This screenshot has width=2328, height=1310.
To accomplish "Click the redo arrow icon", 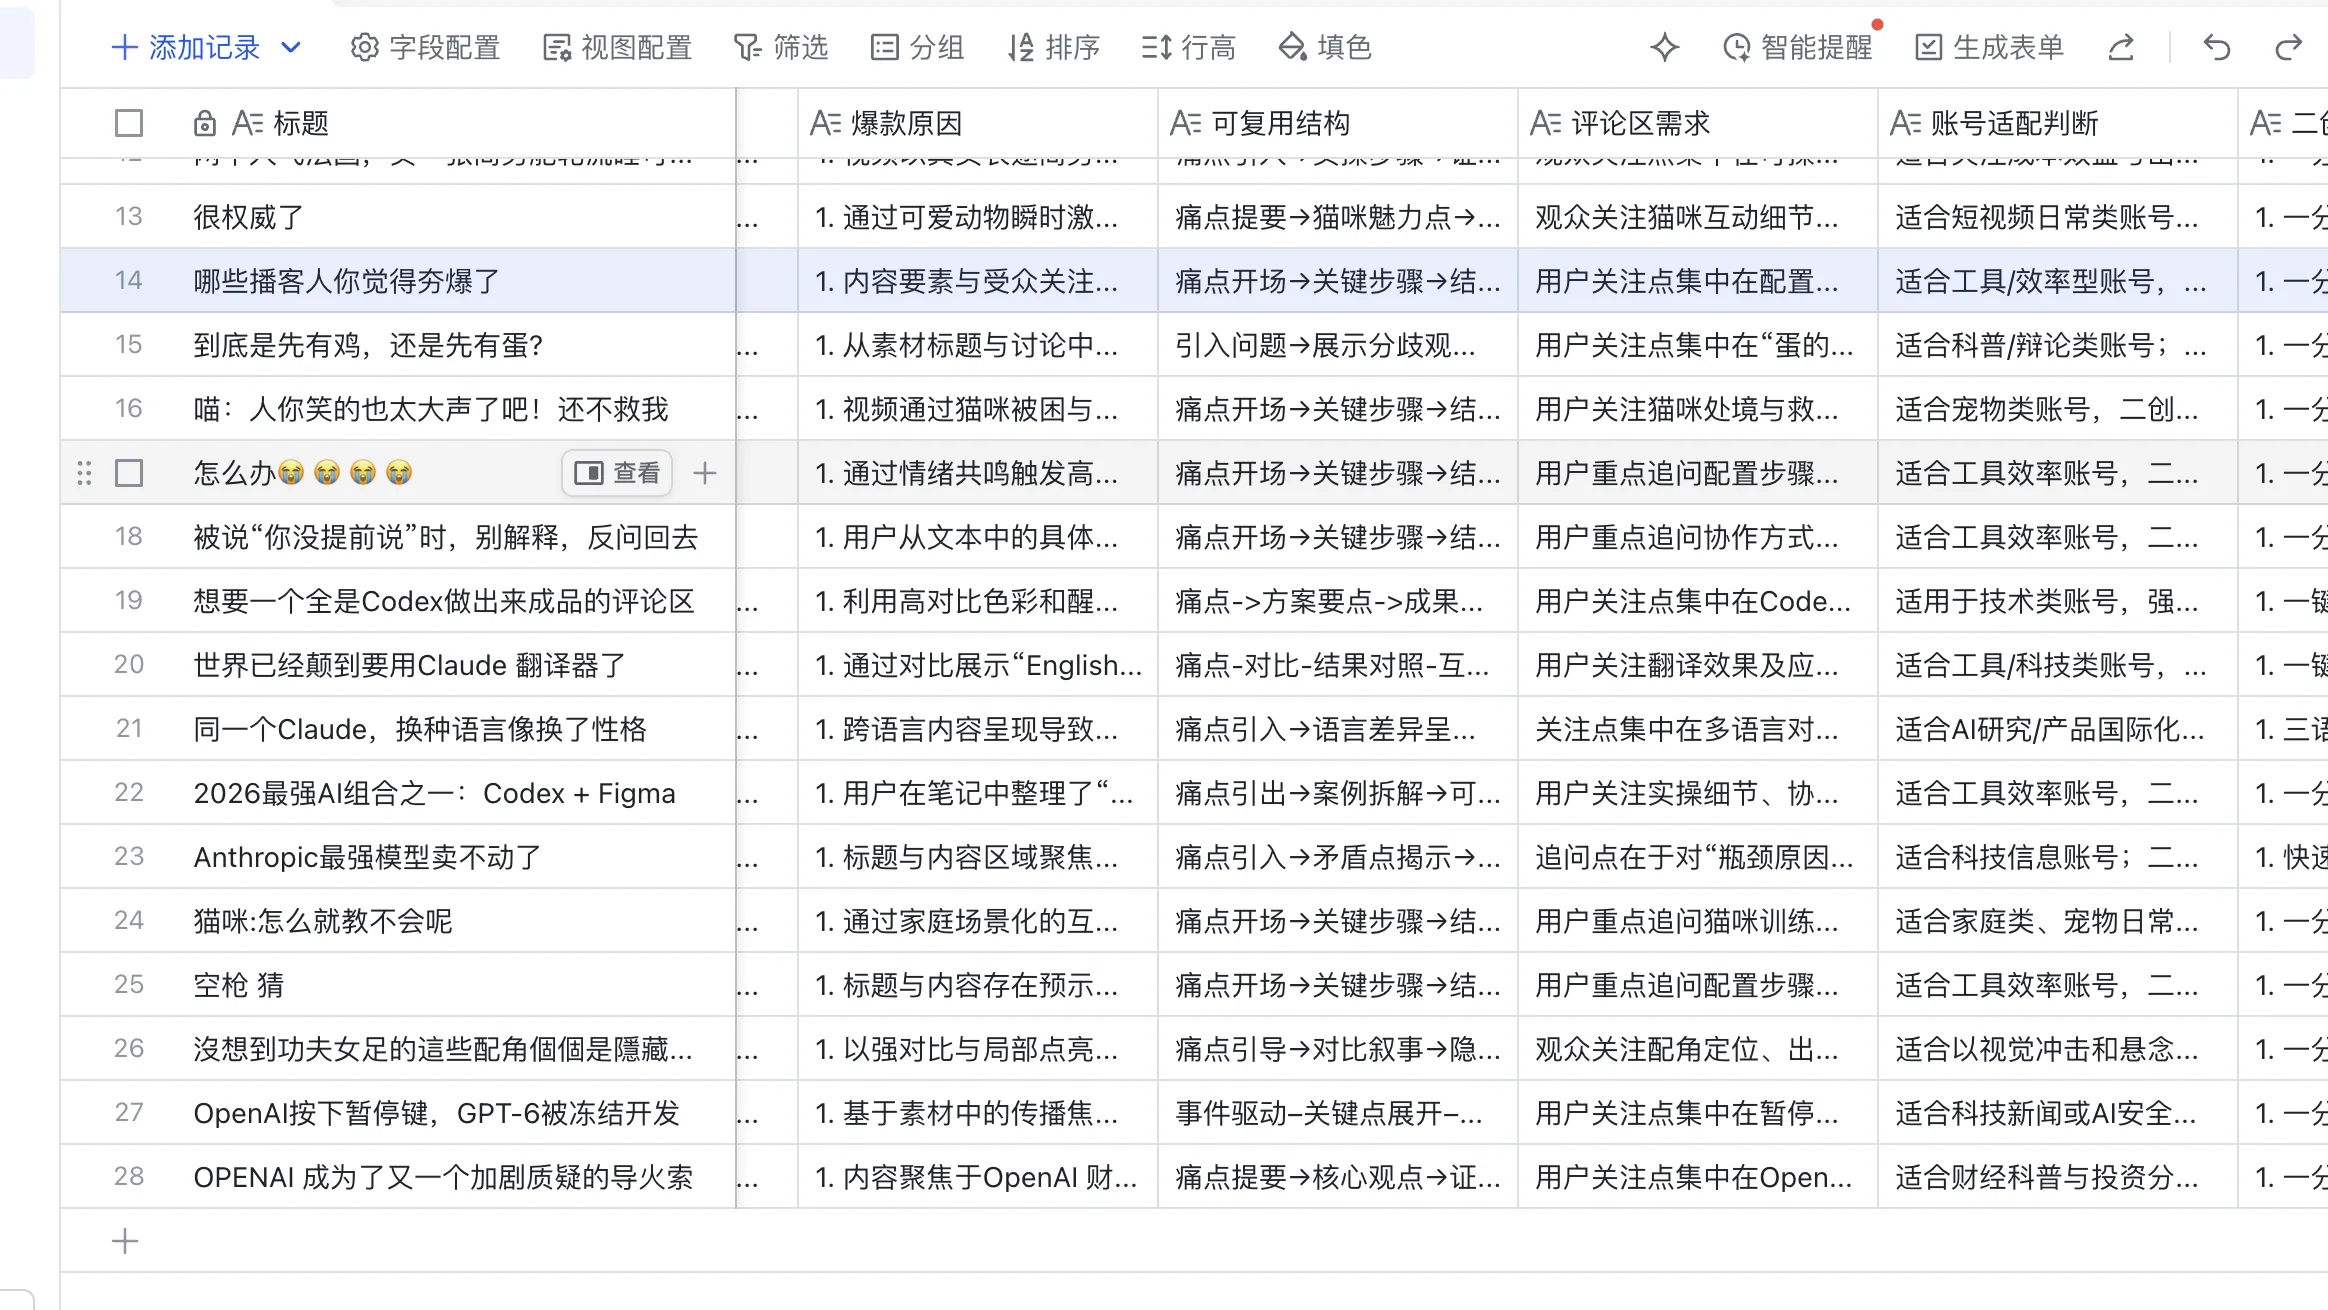I will [x=2289, y=47].
